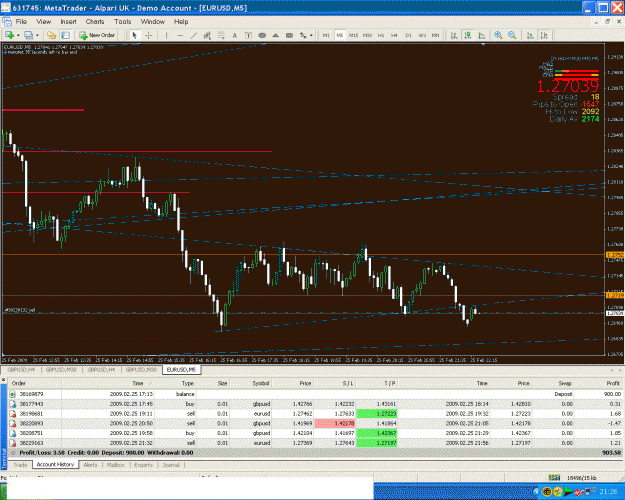This screenshot has height=500, width=625.
Task: Select the Vertical Line drawing tool
Action: pos(166,35)
